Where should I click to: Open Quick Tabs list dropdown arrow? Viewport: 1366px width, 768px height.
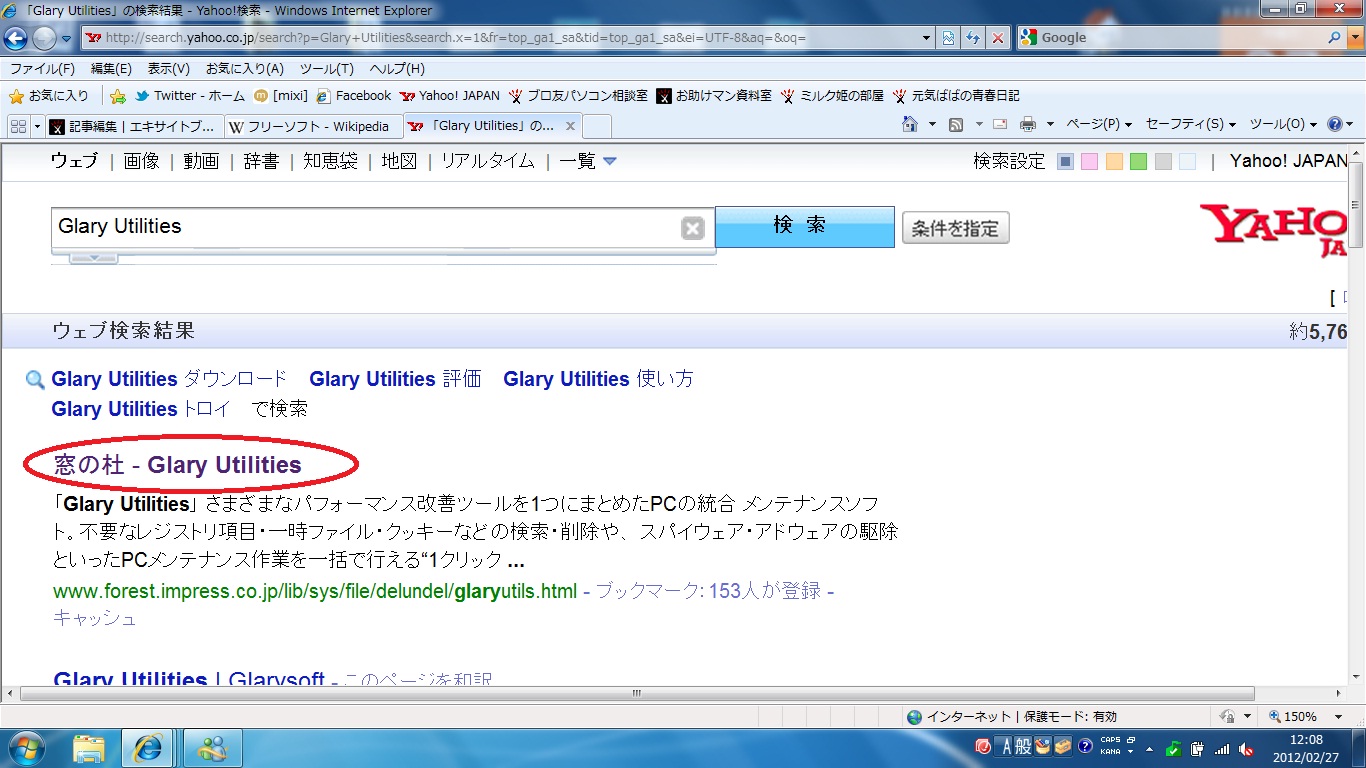38,126
